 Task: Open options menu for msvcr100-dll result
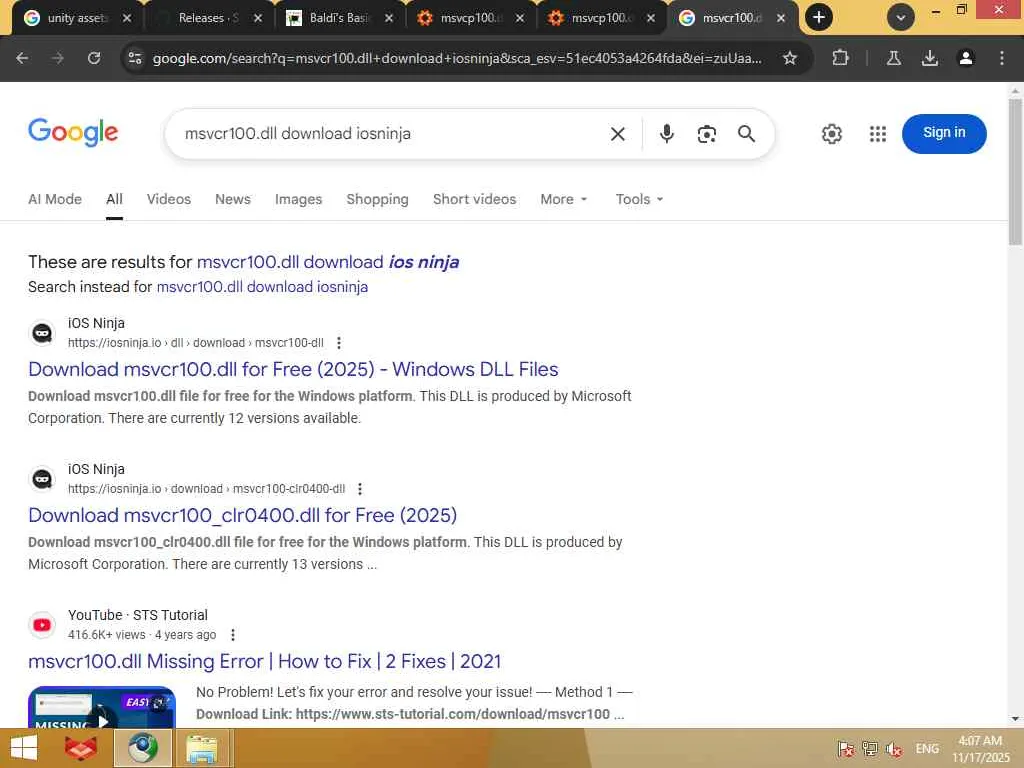pyautogui.click(x=338, y=343)
